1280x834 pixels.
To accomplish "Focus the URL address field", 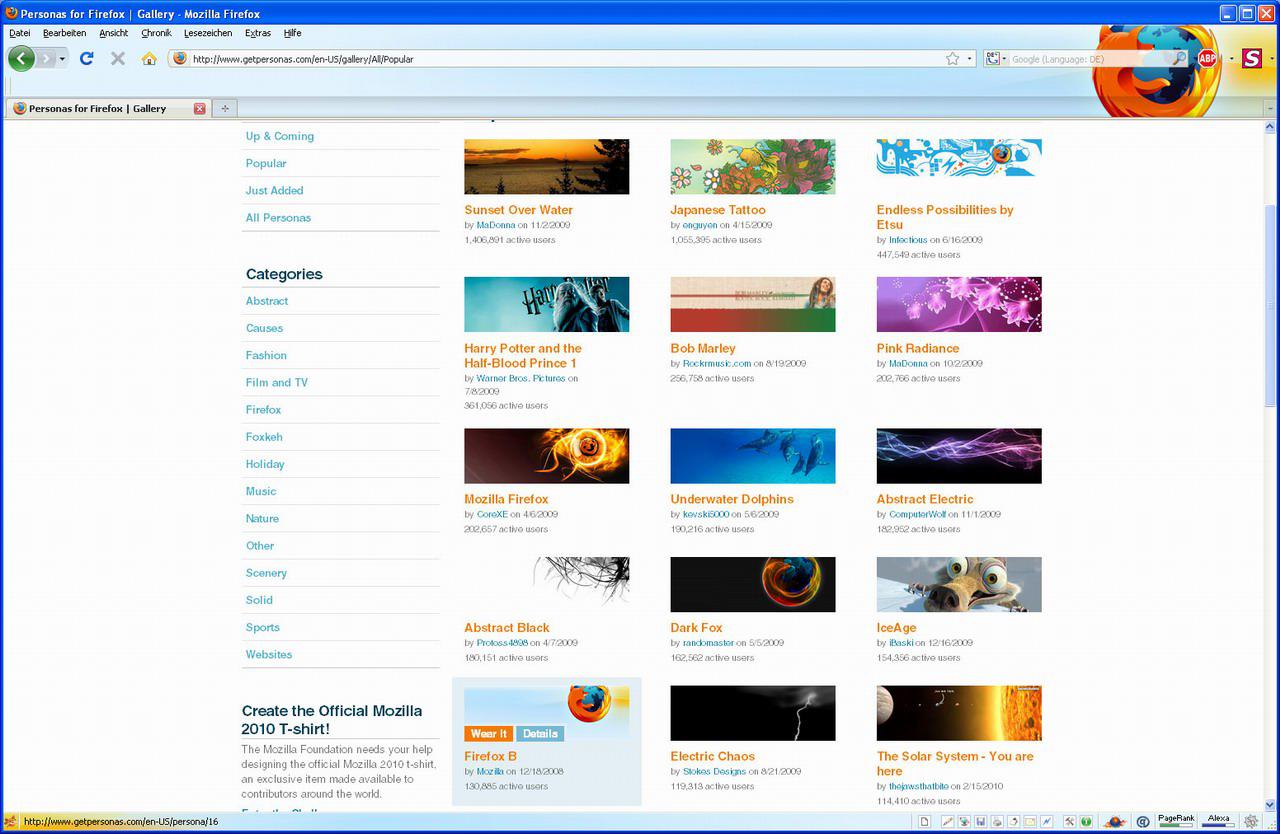I will (566, 59).
